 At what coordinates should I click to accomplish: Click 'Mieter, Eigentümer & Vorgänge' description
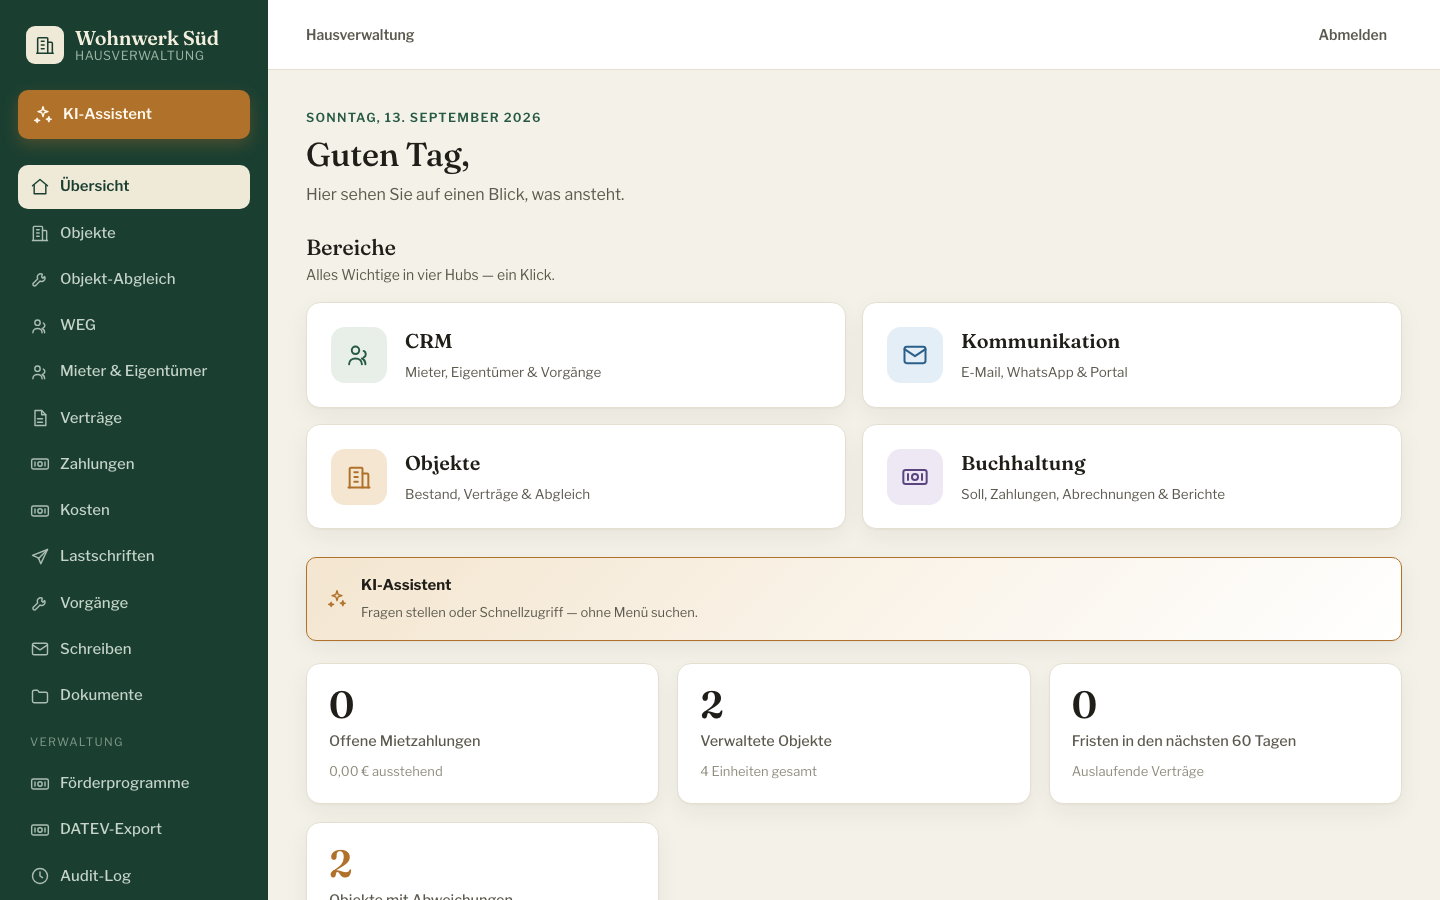click(503, 372)
